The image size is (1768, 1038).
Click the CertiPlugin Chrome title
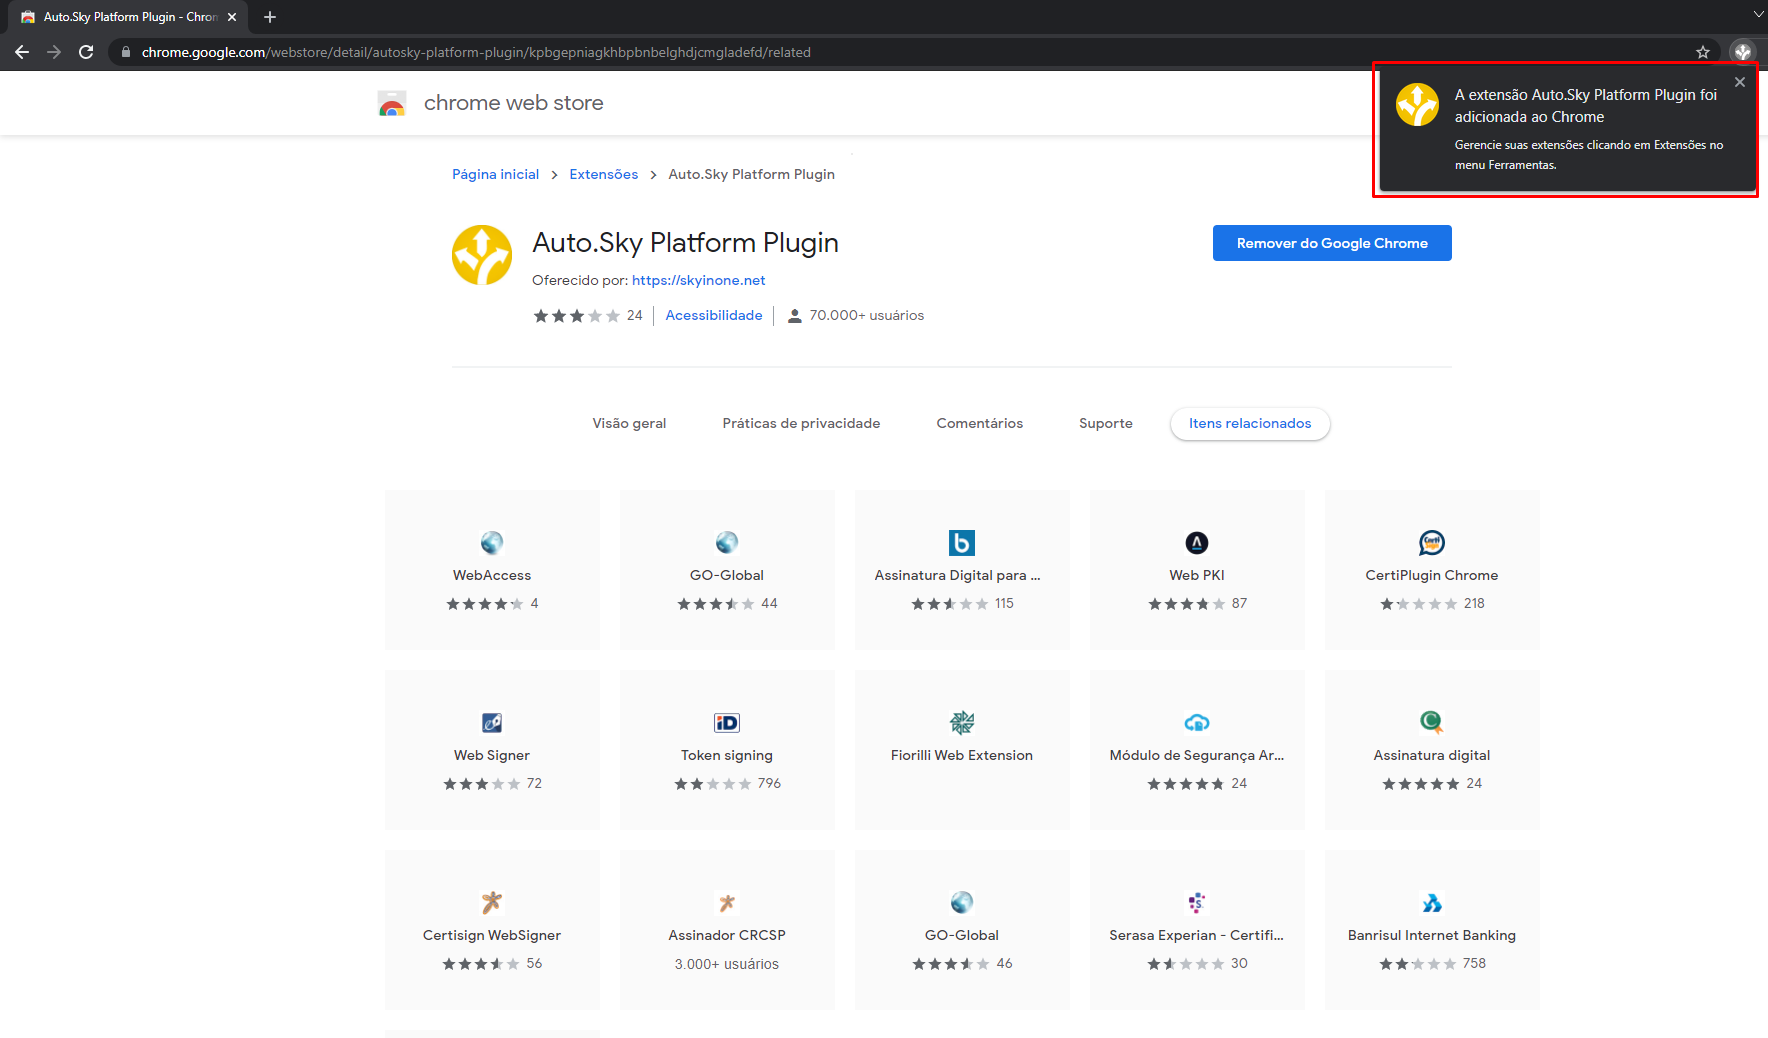(x=1432, y=575)
